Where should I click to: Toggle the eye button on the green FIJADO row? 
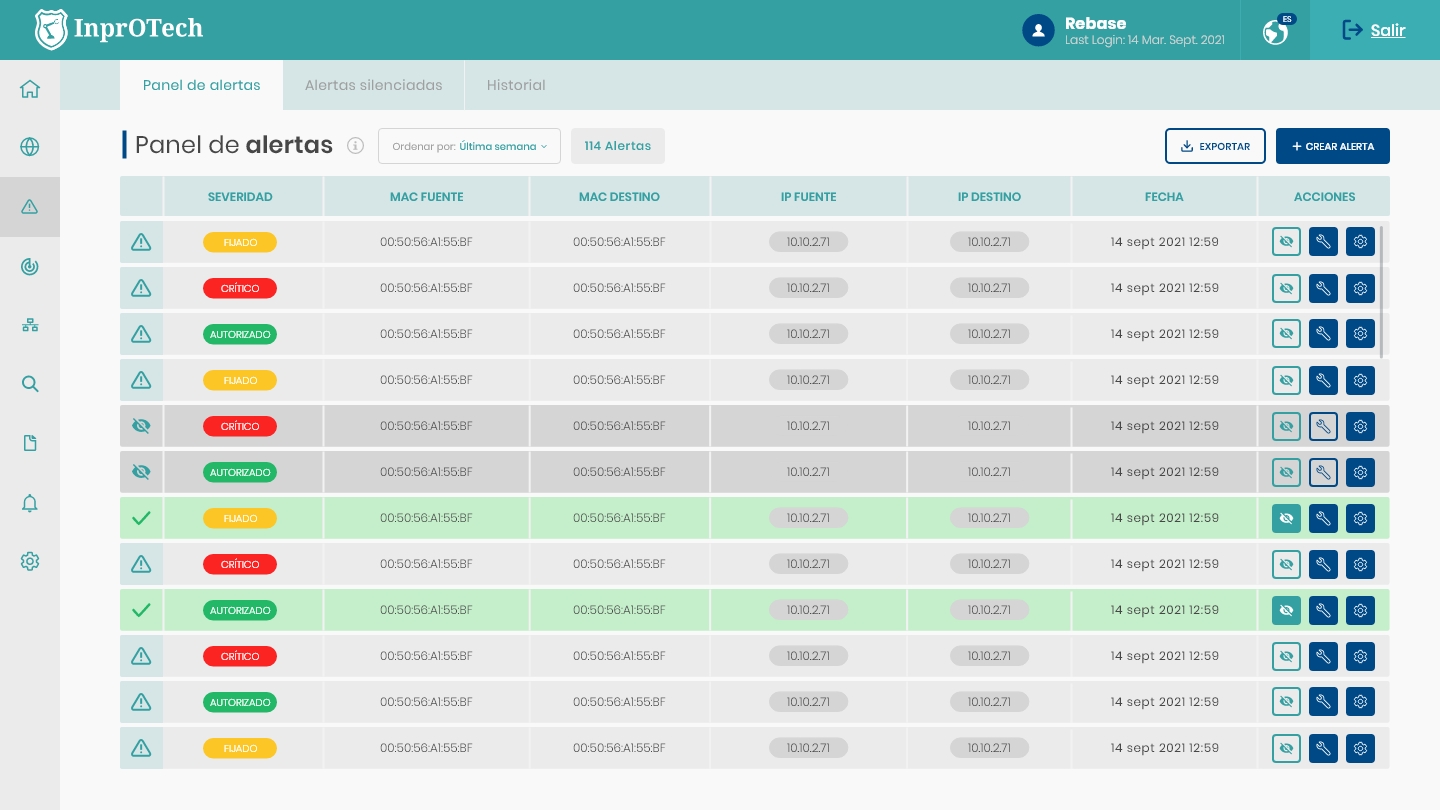1286,518
